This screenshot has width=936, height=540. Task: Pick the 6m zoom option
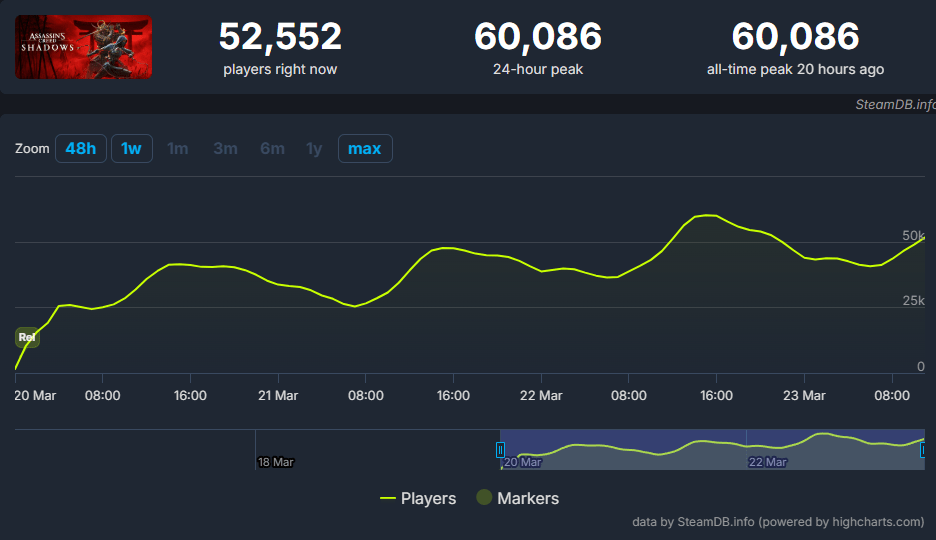(272, 148)
